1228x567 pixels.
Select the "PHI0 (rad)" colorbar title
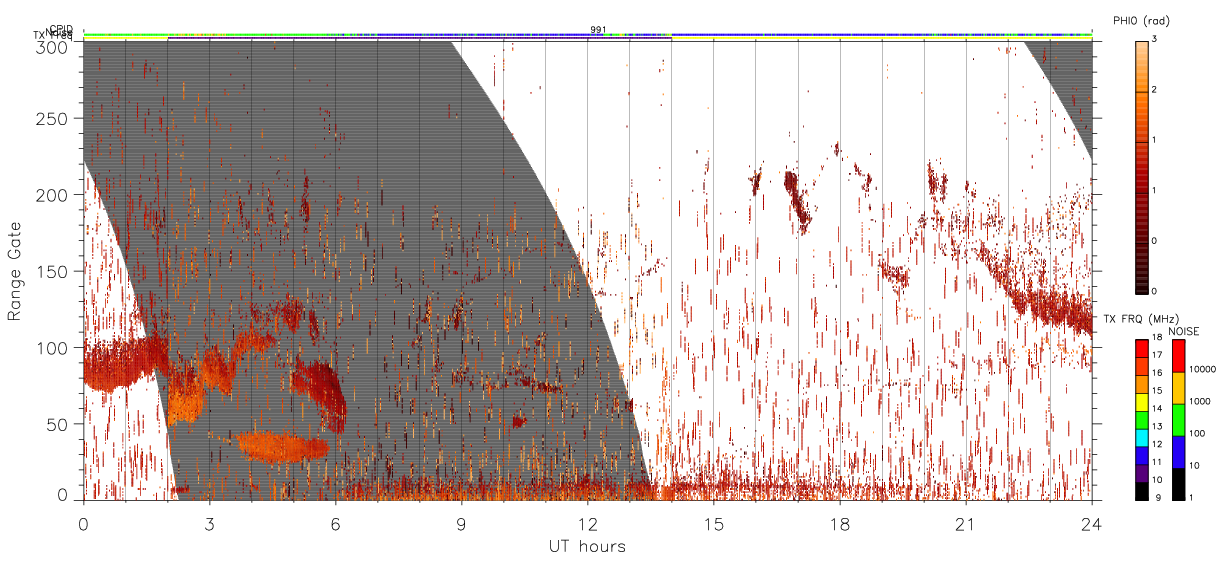tap(1141, 20)
